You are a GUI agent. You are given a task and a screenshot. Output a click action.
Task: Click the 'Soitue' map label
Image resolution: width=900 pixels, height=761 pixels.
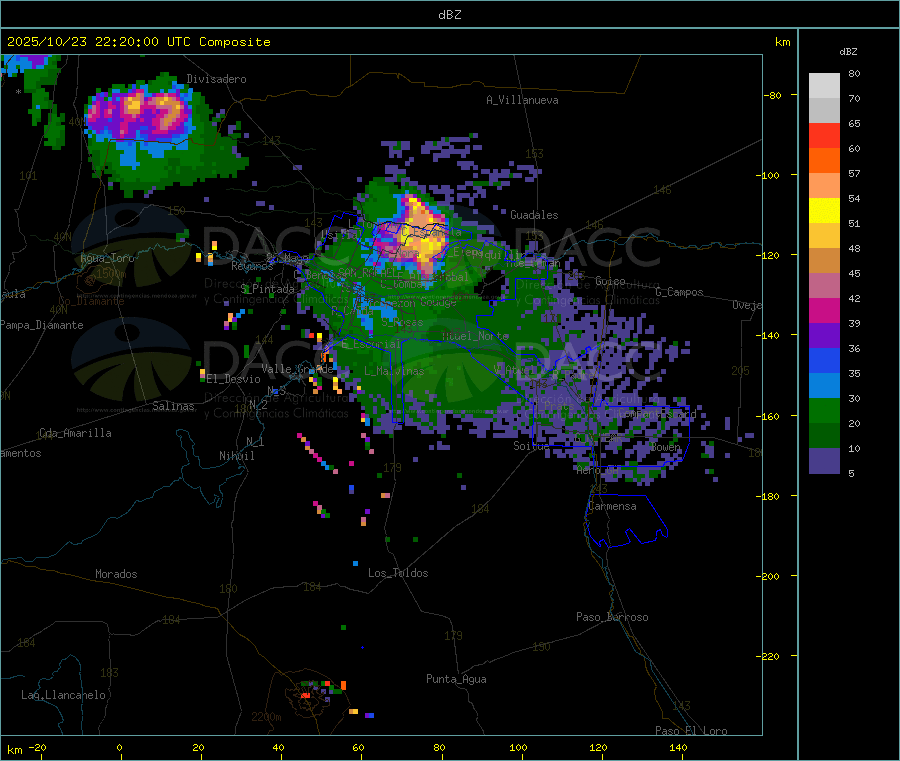click(531, 445)
